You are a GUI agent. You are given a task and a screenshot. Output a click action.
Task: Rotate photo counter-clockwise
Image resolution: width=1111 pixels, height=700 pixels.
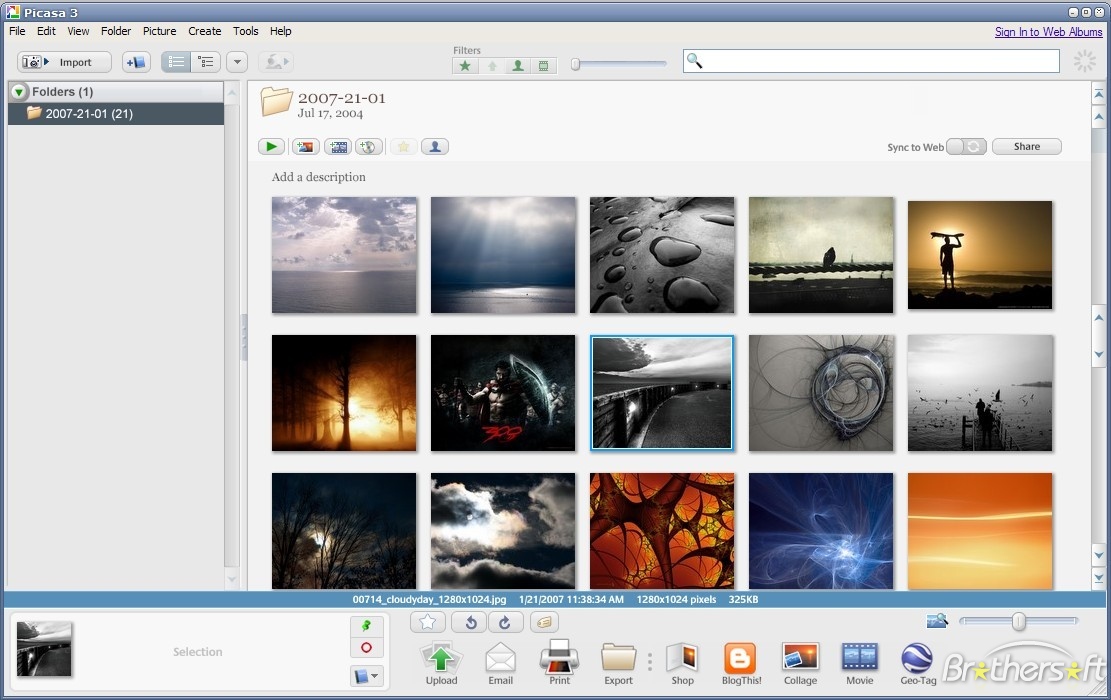tap(470, 622)
